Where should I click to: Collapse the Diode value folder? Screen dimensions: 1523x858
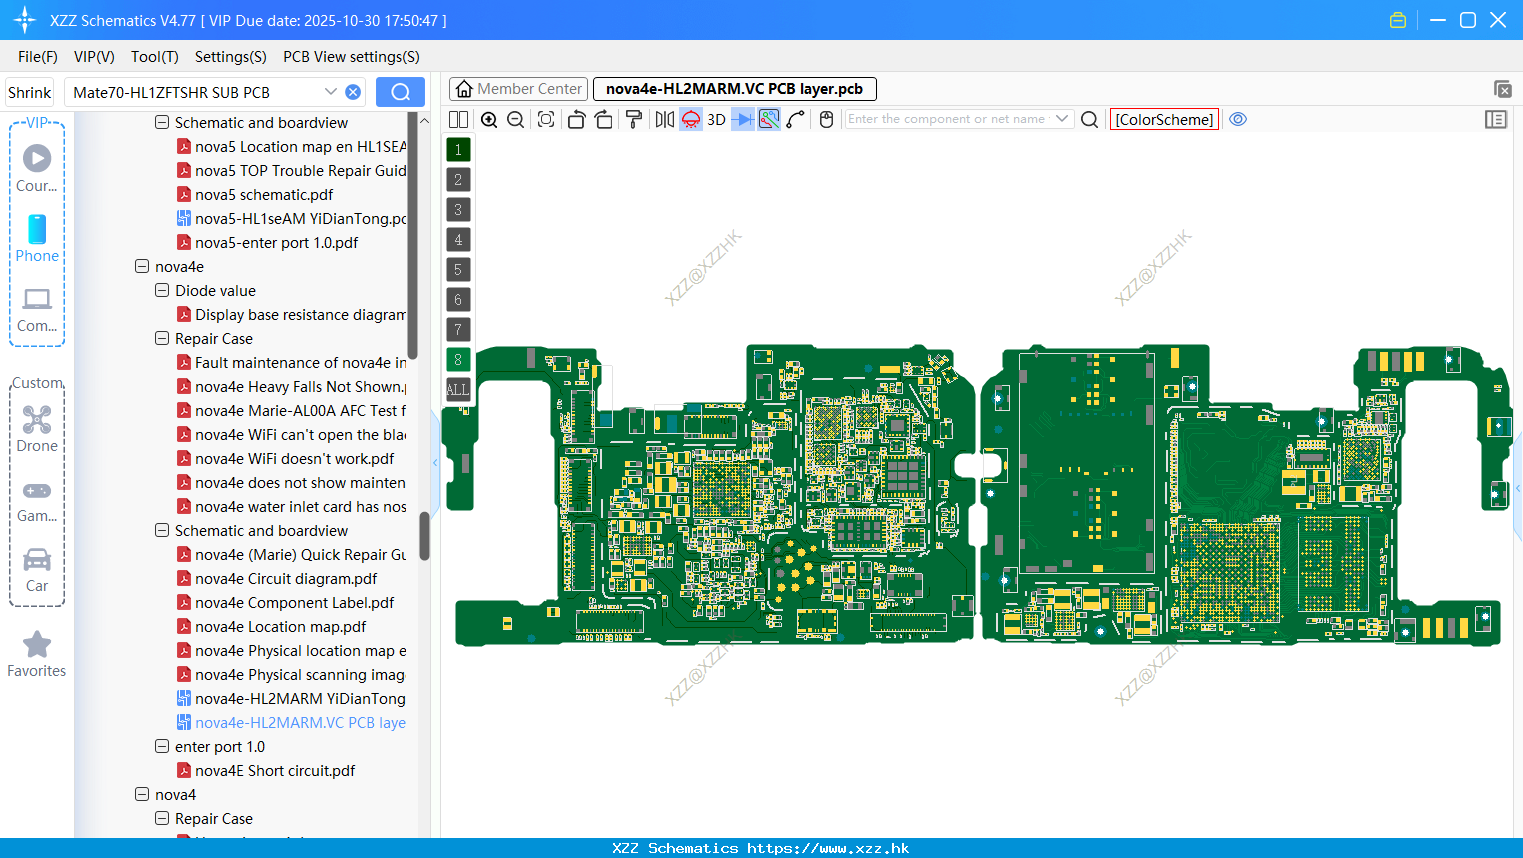162,291
